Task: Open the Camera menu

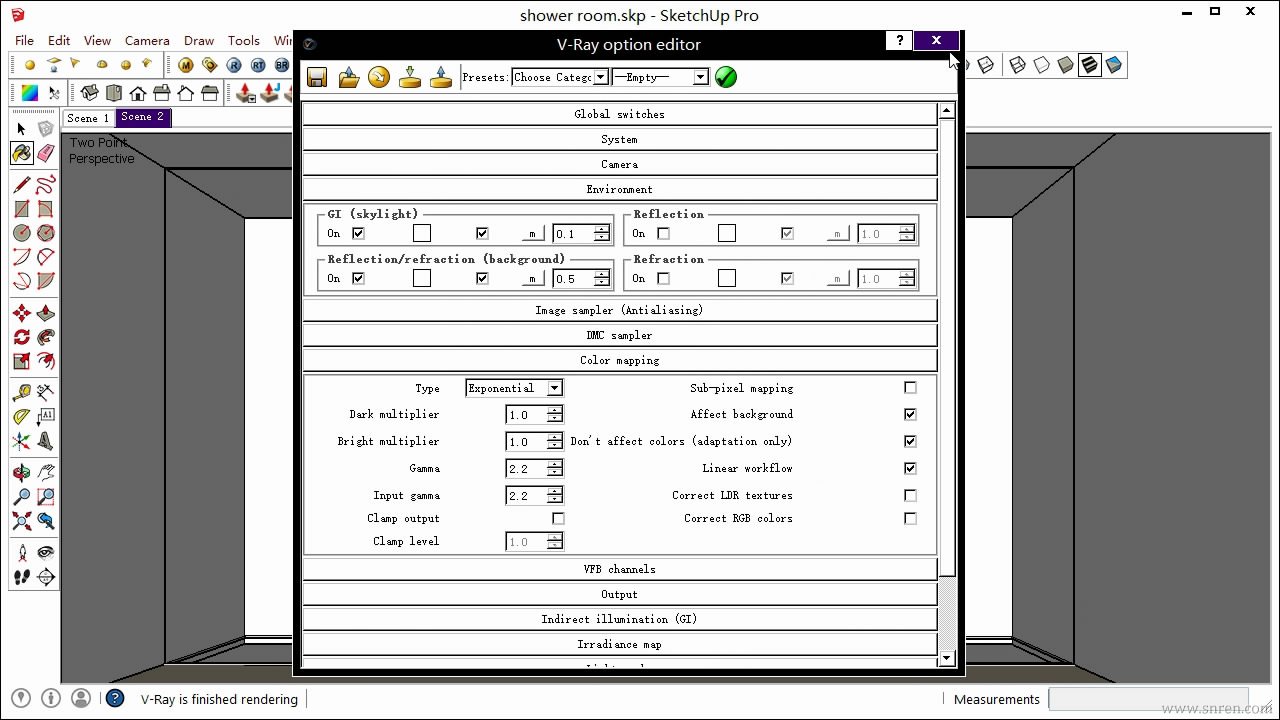Action: coord(147,40)
